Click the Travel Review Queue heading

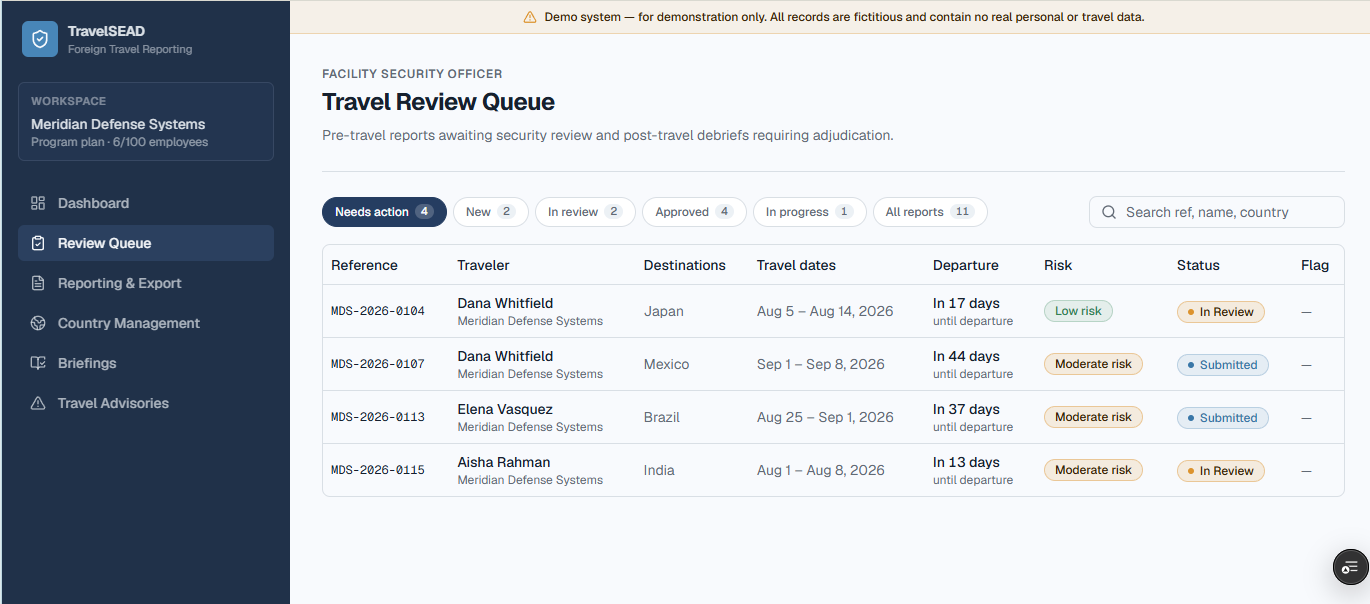pyautogui.click(x=438, y=102)
